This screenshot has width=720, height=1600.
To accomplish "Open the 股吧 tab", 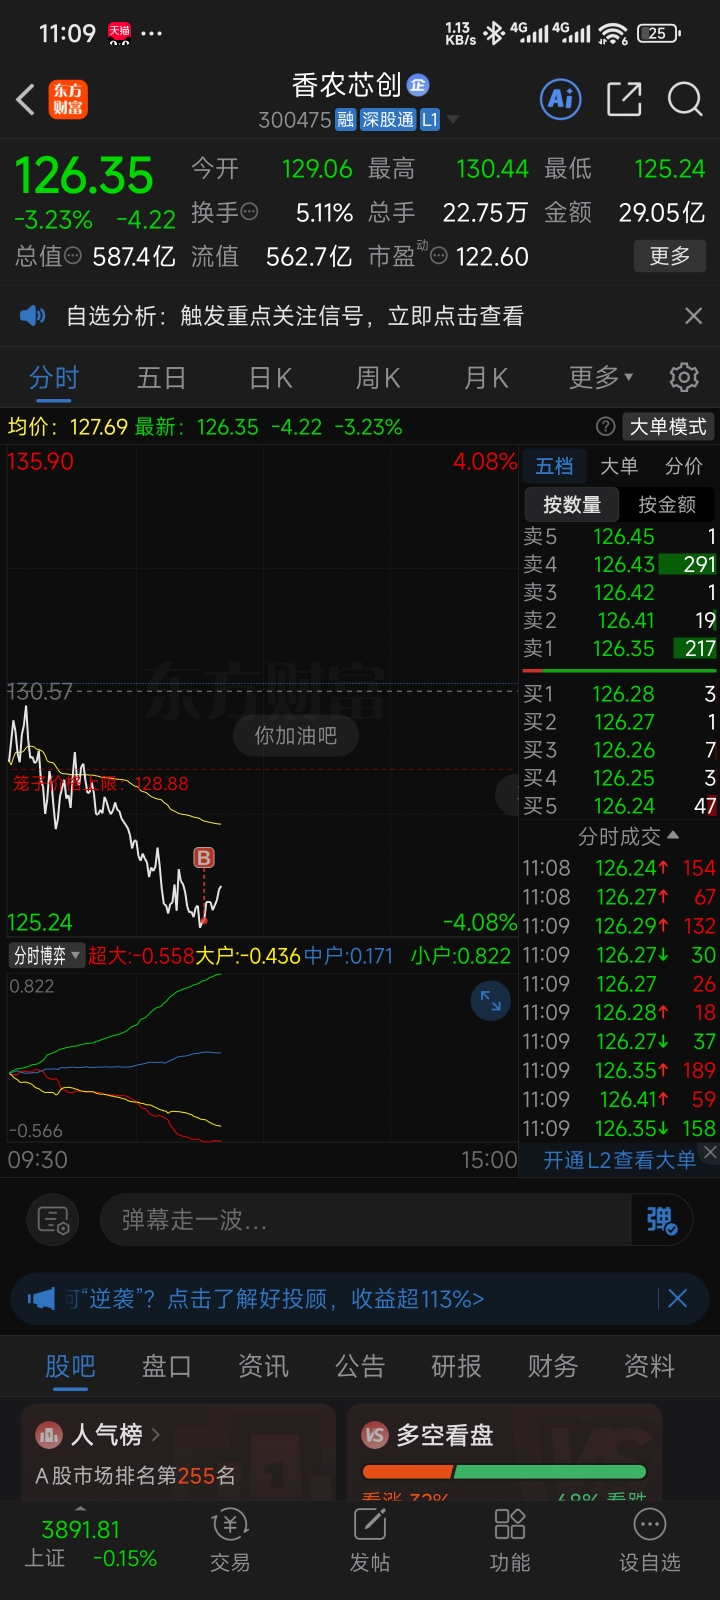I will click(70, 1366).
